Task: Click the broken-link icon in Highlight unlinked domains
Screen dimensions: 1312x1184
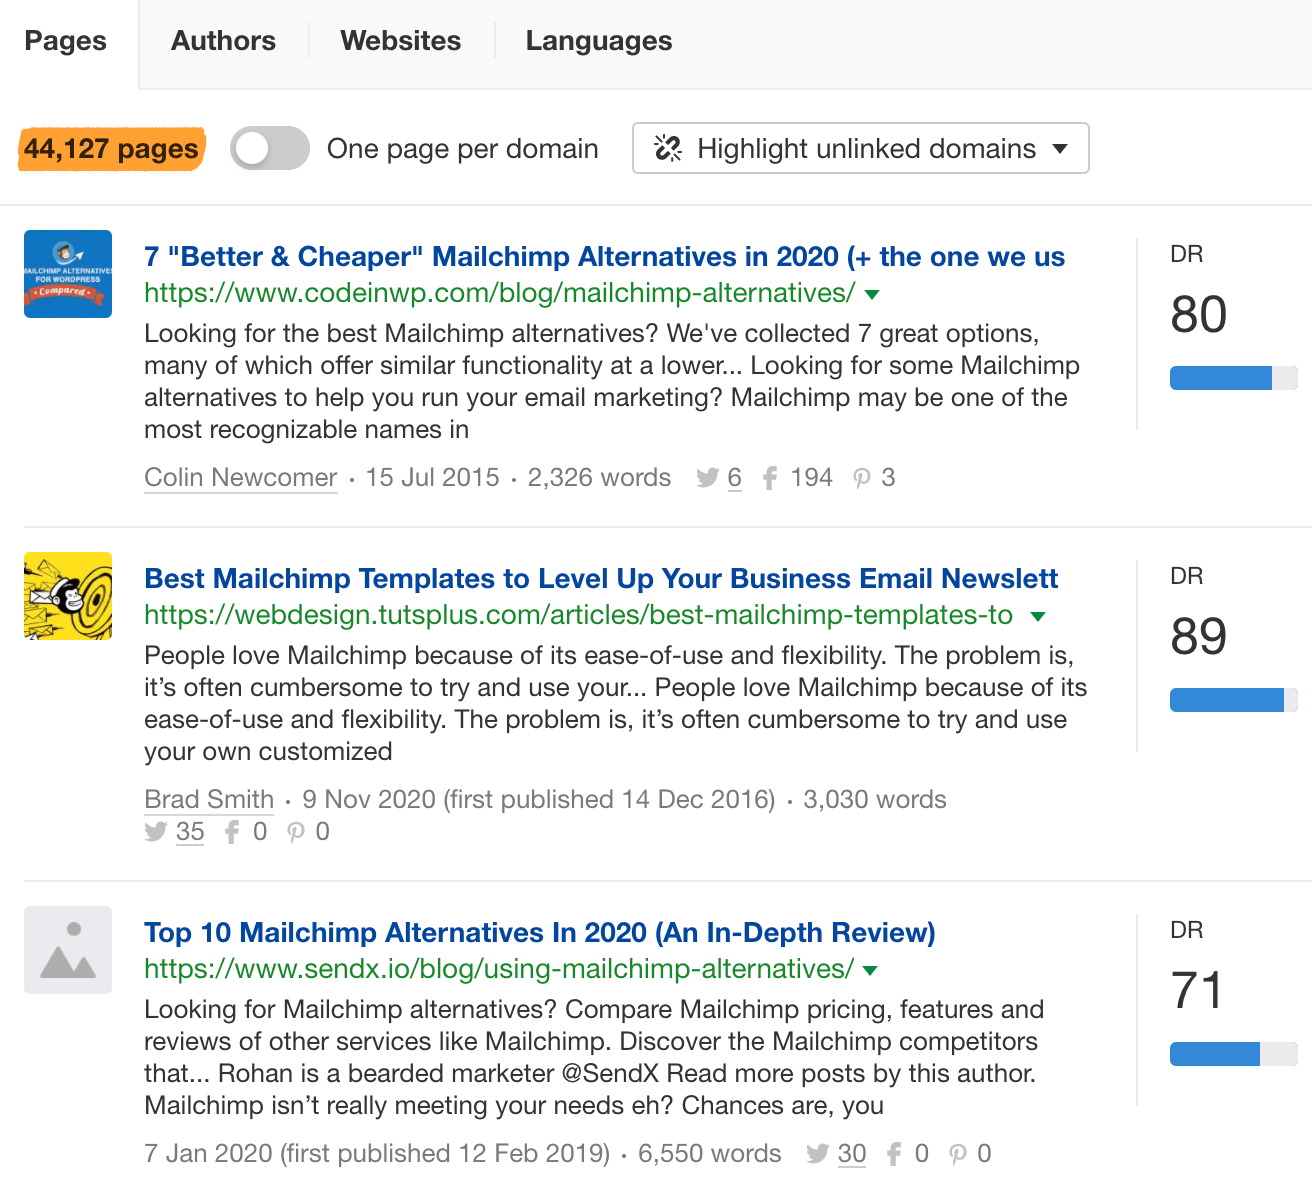Action: coord(668,148)
